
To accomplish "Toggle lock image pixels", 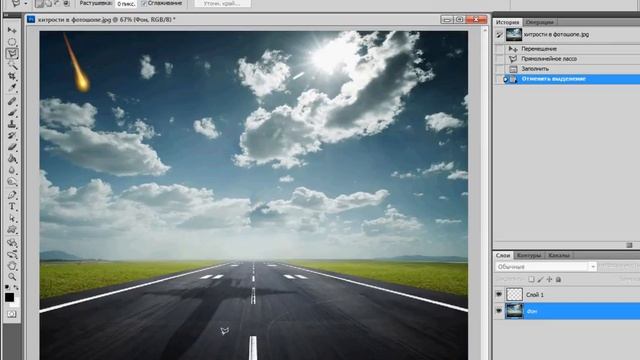I will [x=540, y=280].
